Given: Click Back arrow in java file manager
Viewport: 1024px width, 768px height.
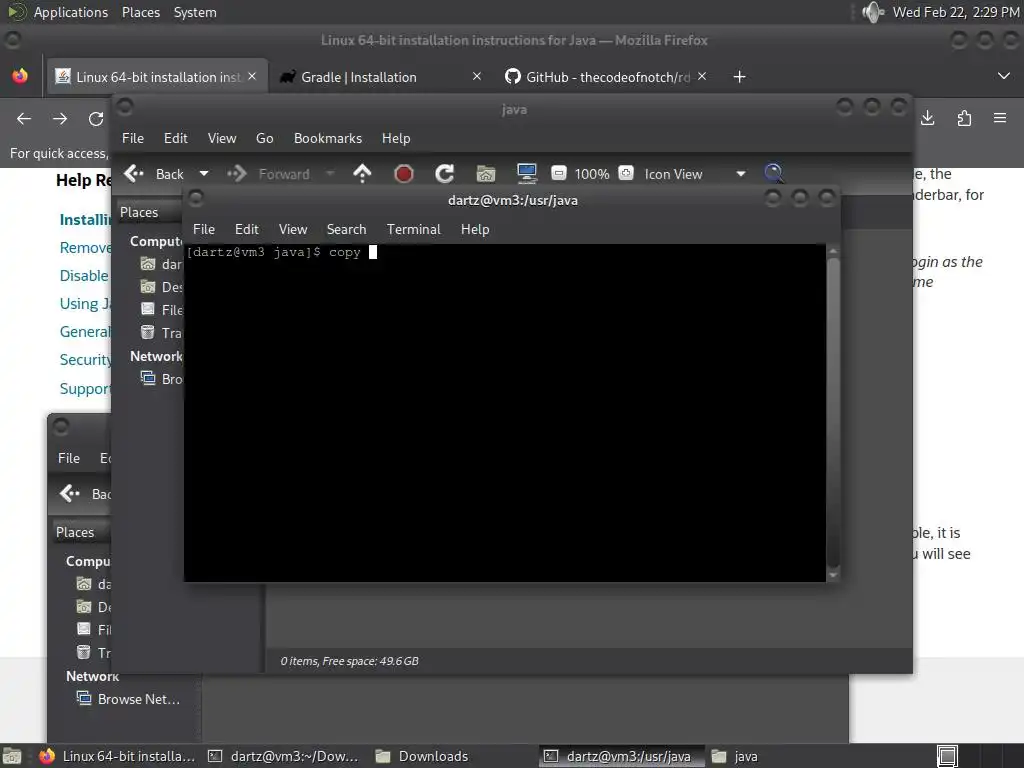Looking at the screenshot, I should point(134,174).
